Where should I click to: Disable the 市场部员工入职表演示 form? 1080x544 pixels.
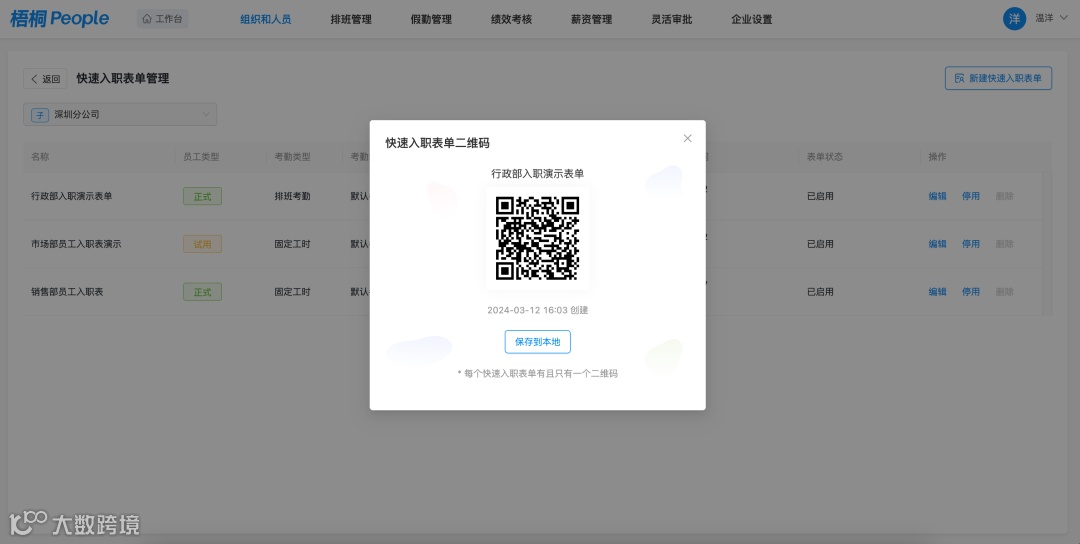pos(970,244)
